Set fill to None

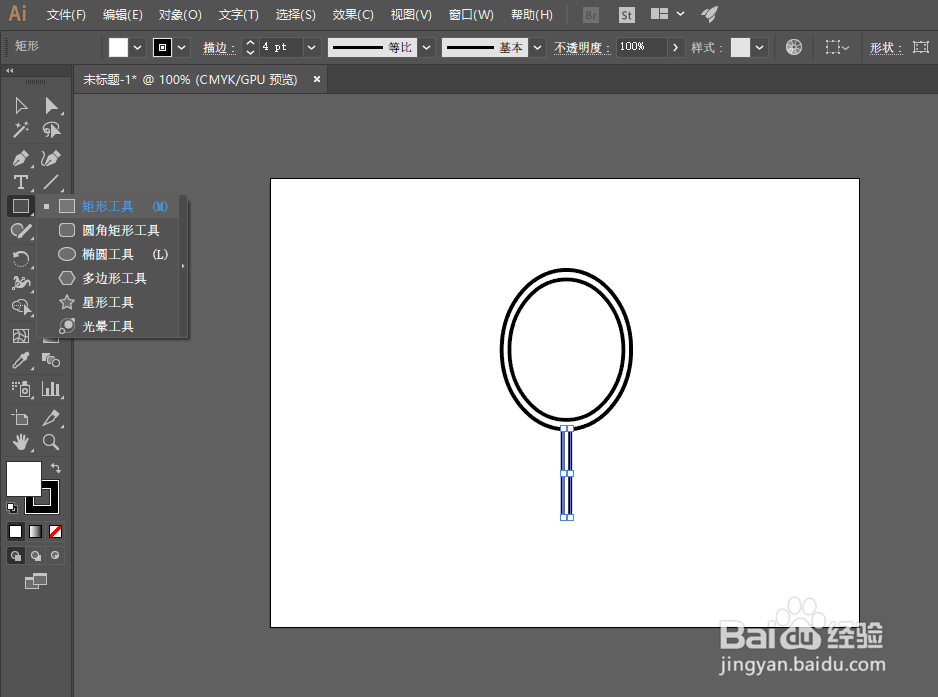55,531
